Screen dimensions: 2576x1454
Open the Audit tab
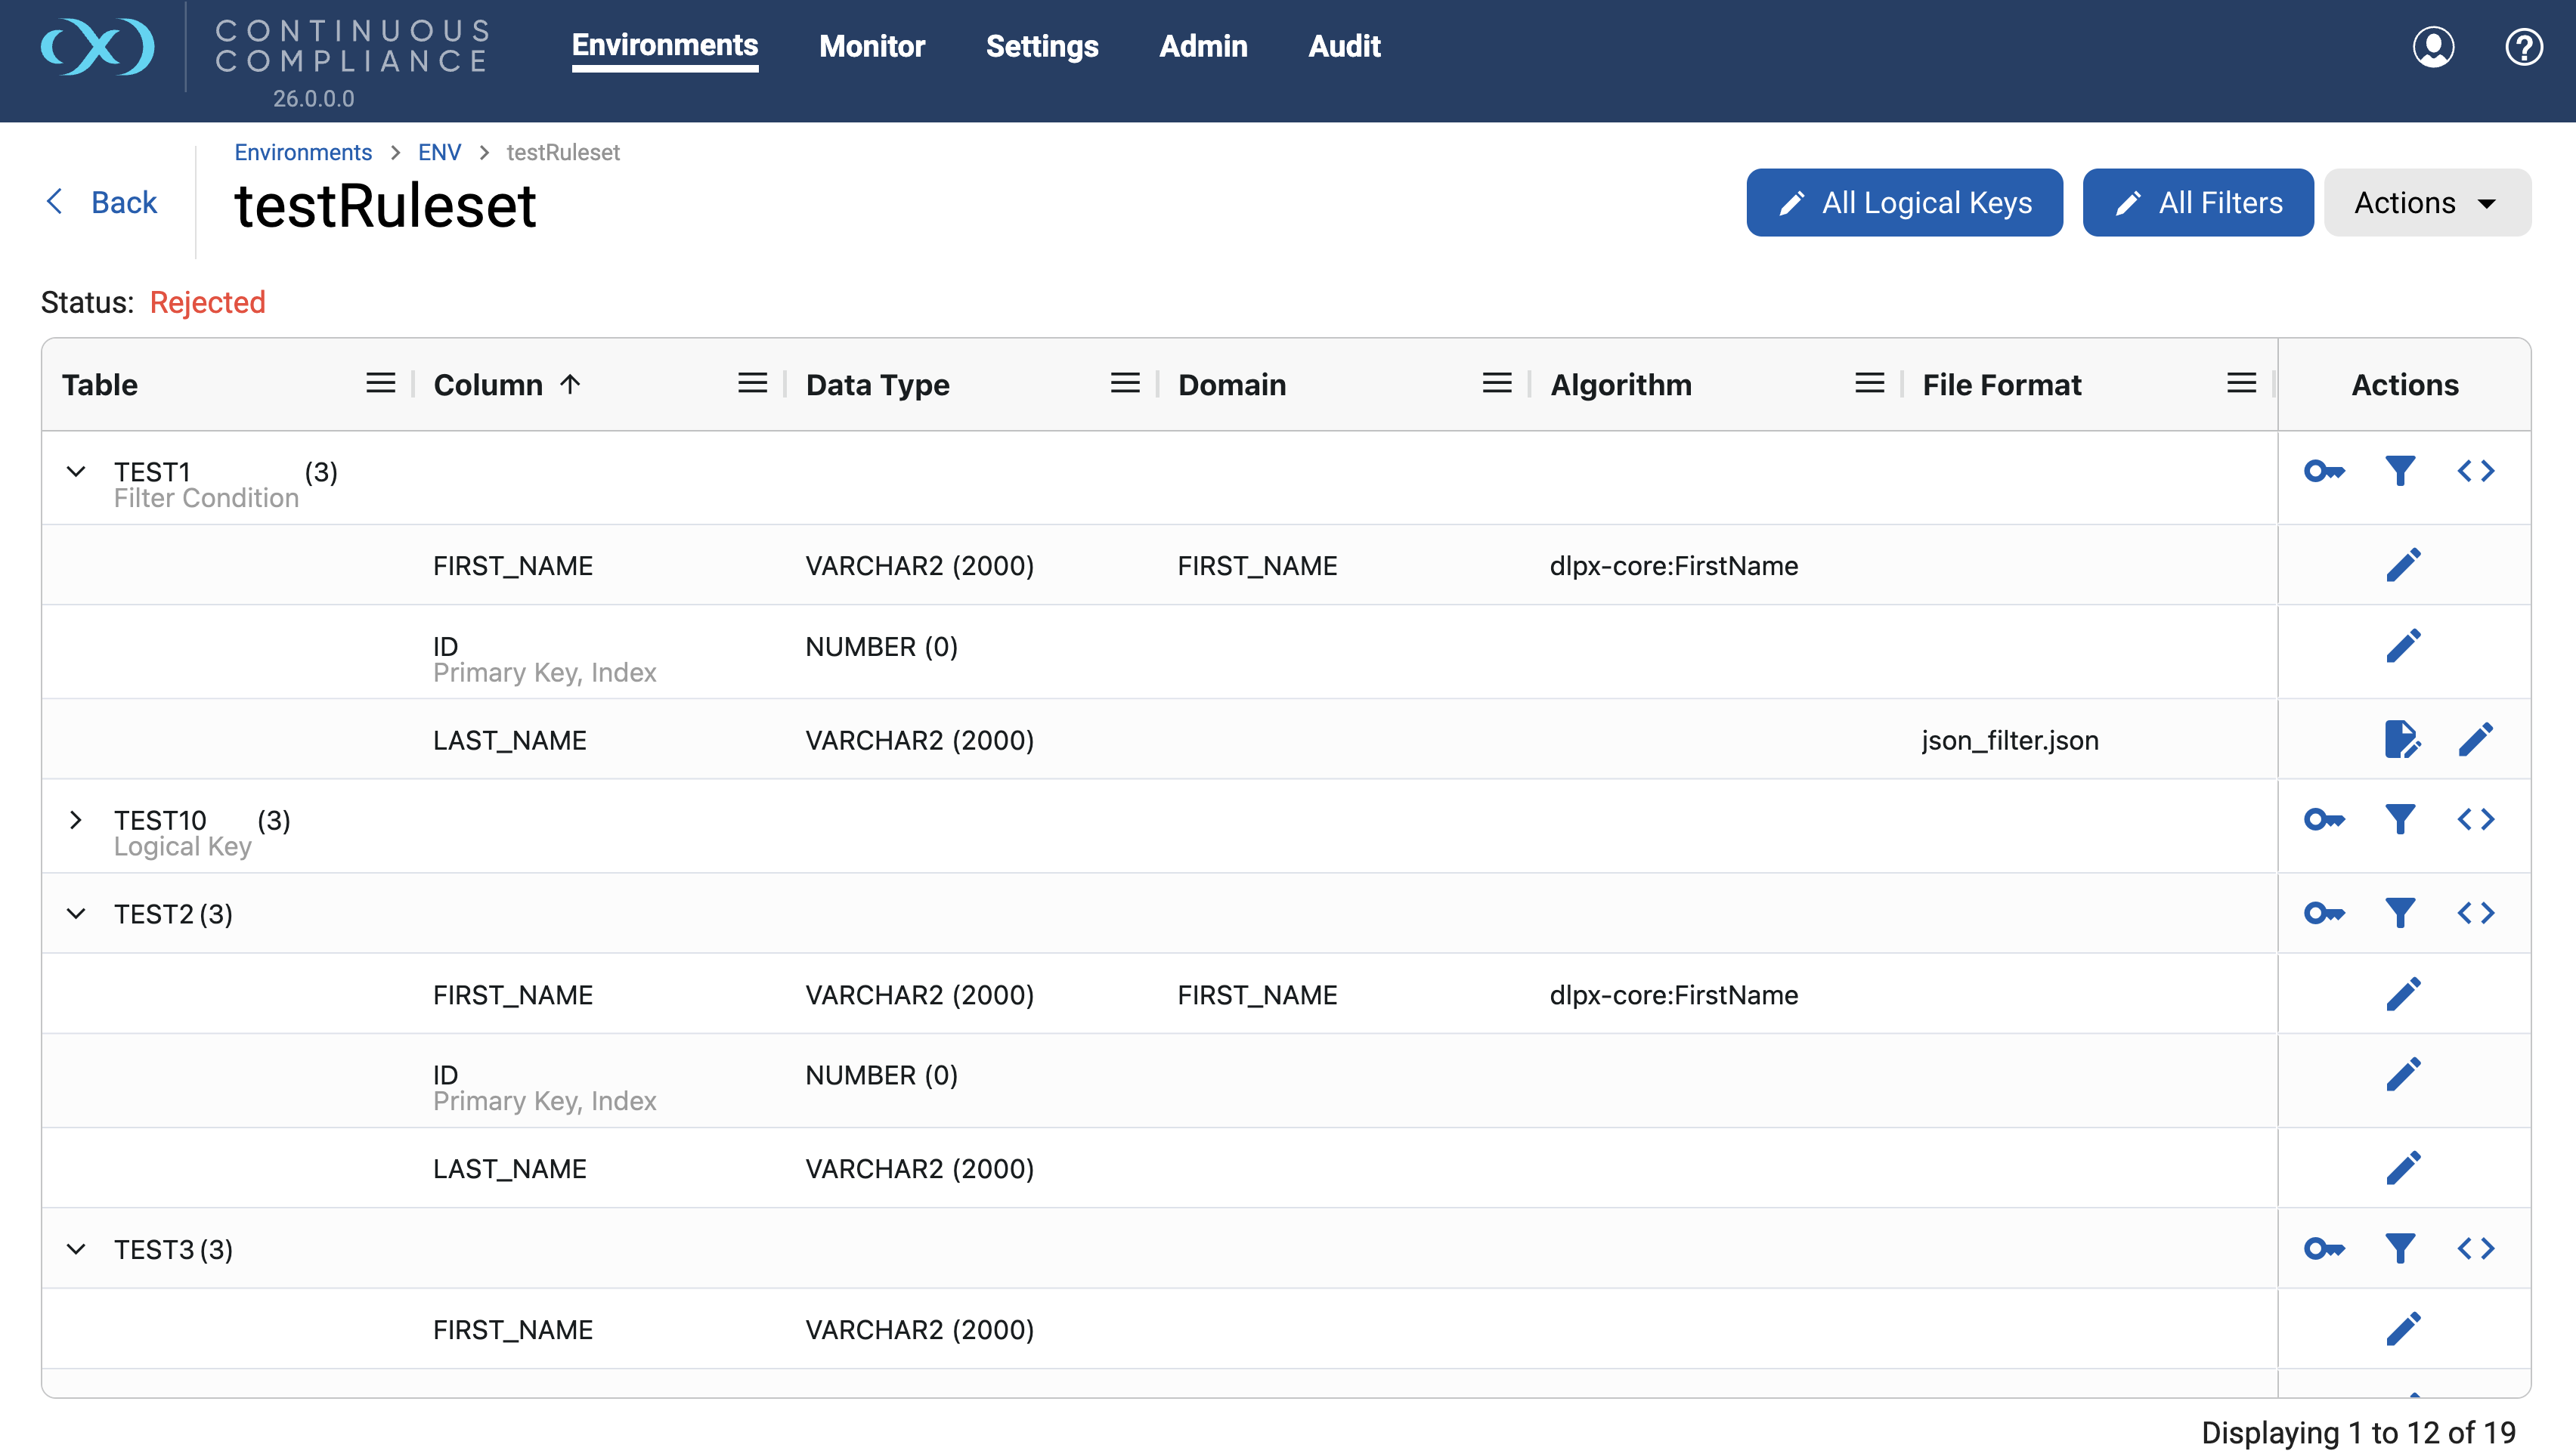click(1344, 46)
